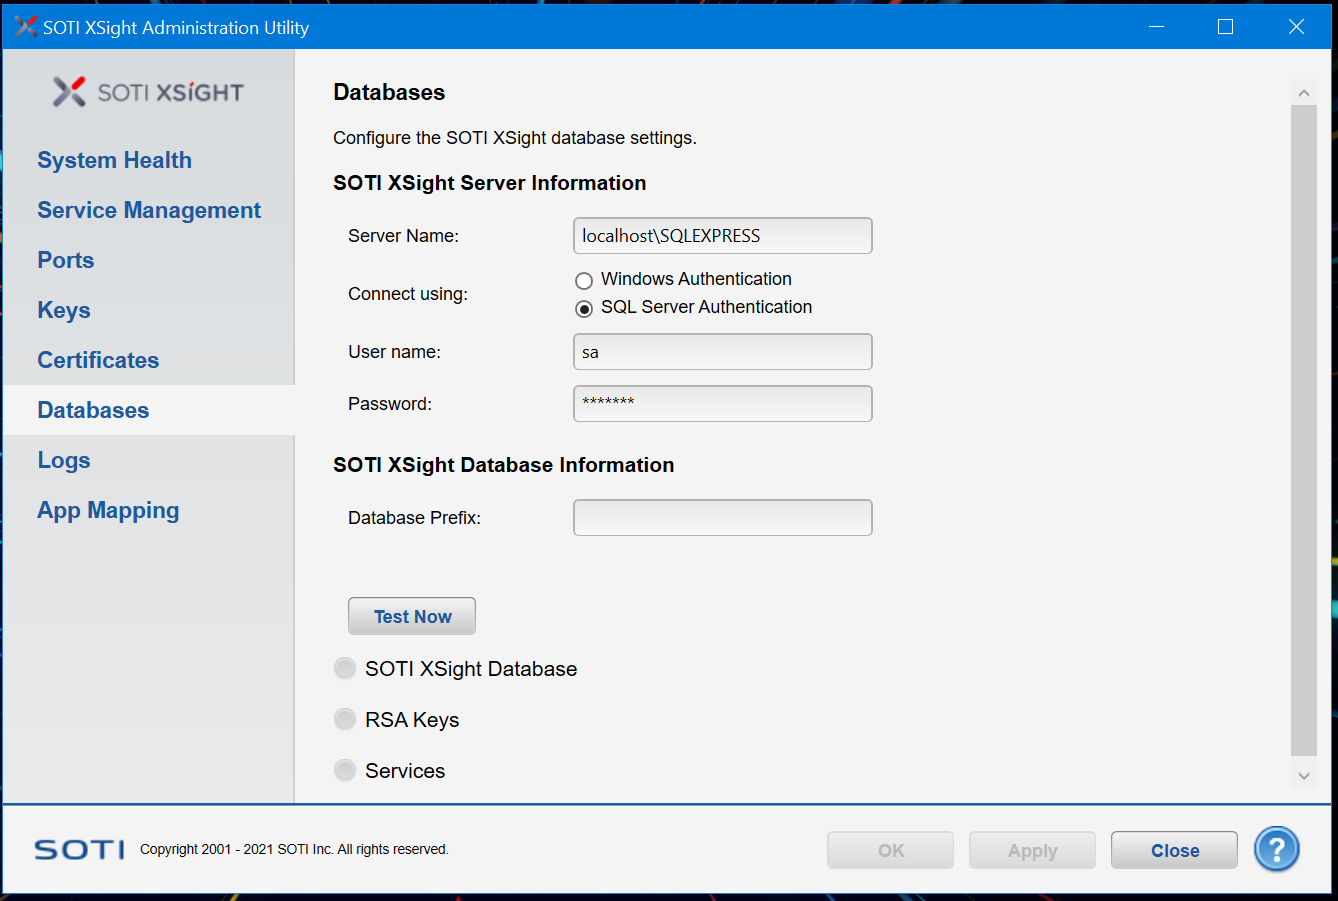The image size is (1338, 901).
Task: Click the SOTI XSight Database status indicator
Action: (345, 668)
